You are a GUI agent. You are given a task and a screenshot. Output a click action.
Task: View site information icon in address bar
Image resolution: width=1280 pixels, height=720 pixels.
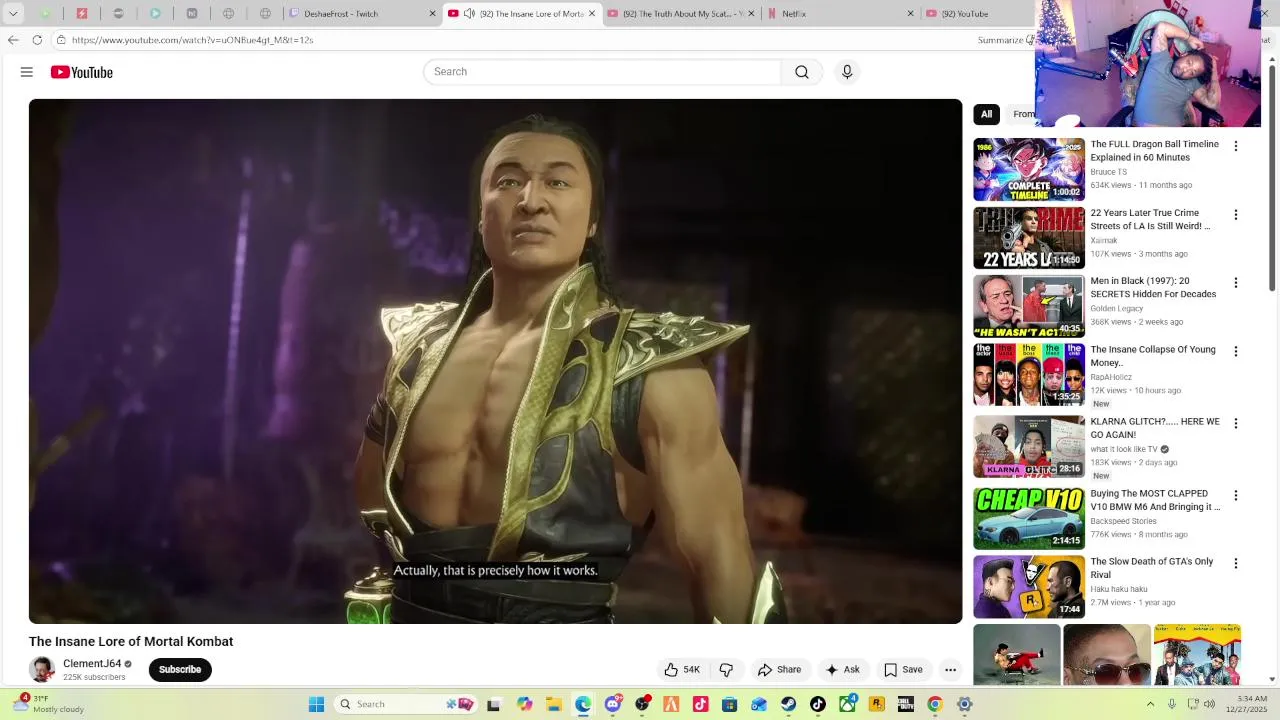click(61, 40)
